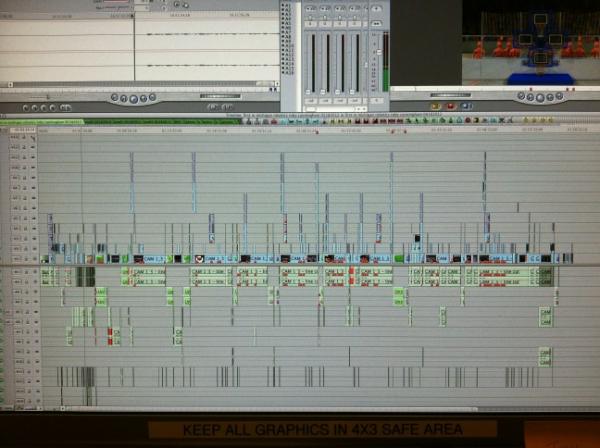Click the fourth channel fader in Audio Mixer
The width and height of the screenshot is (600, 448).
click(352, 92)
